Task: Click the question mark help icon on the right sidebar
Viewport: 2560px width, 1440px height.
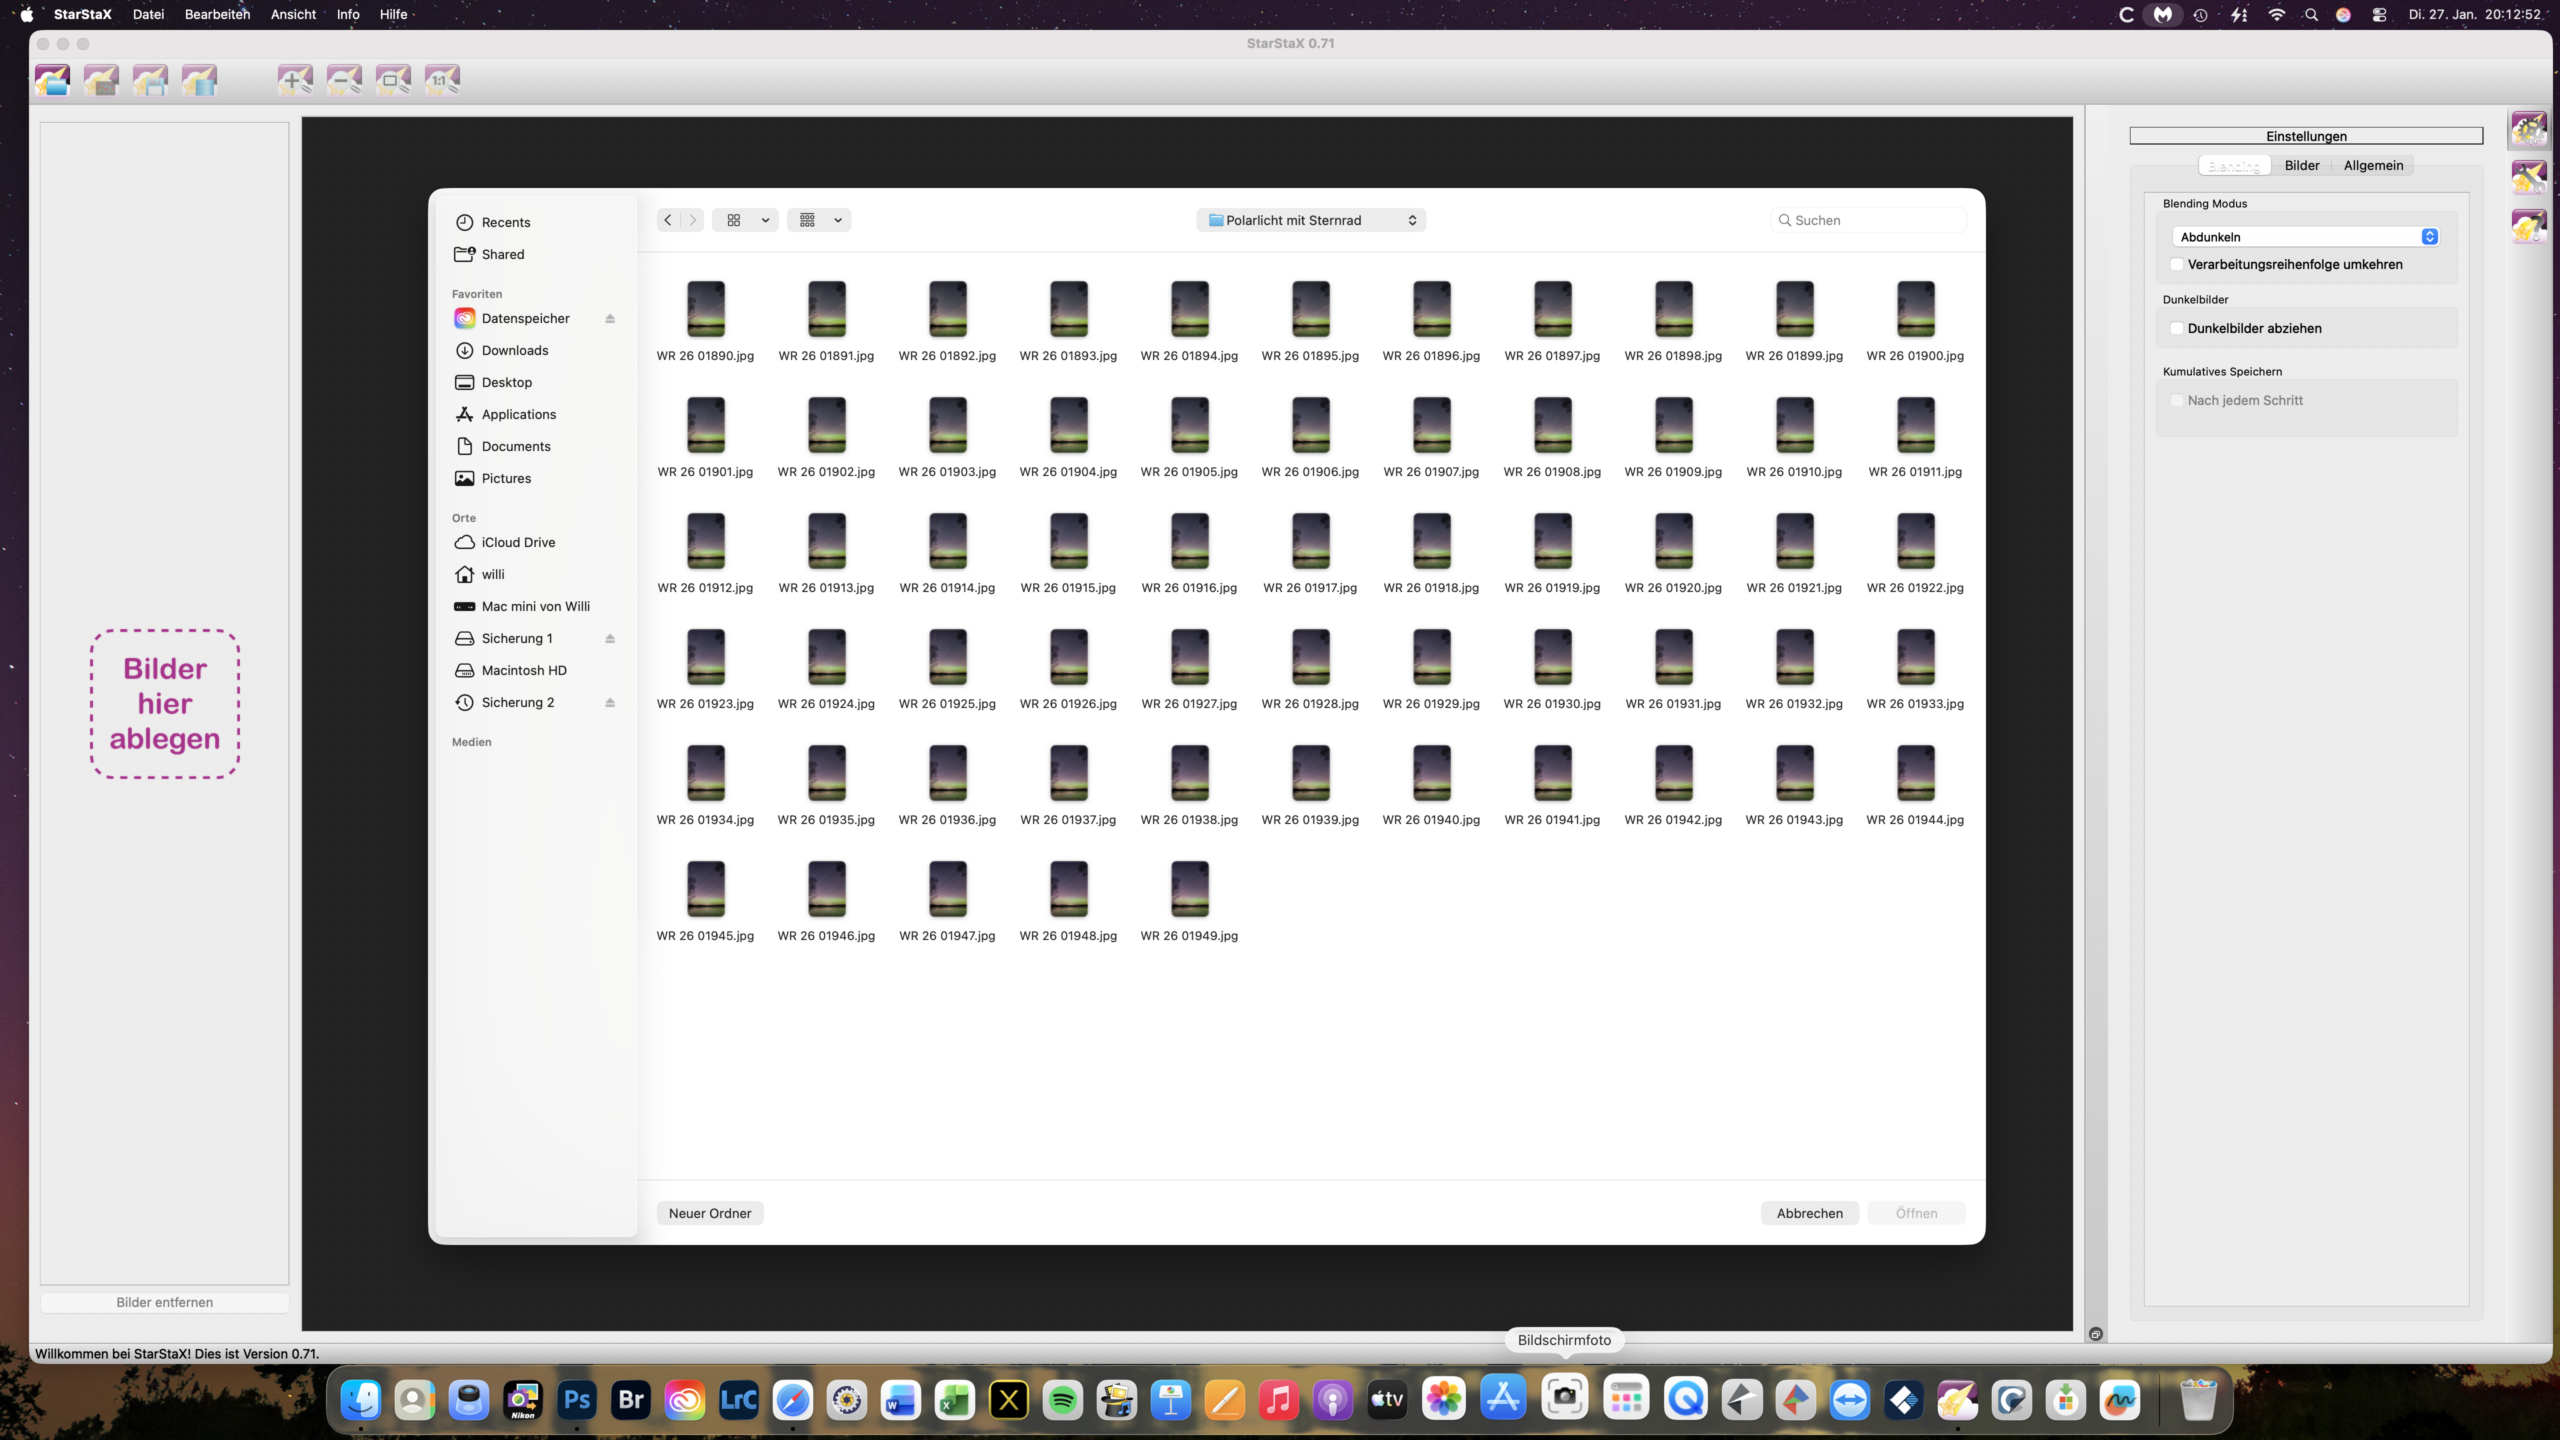Action: pos(2529,226)
